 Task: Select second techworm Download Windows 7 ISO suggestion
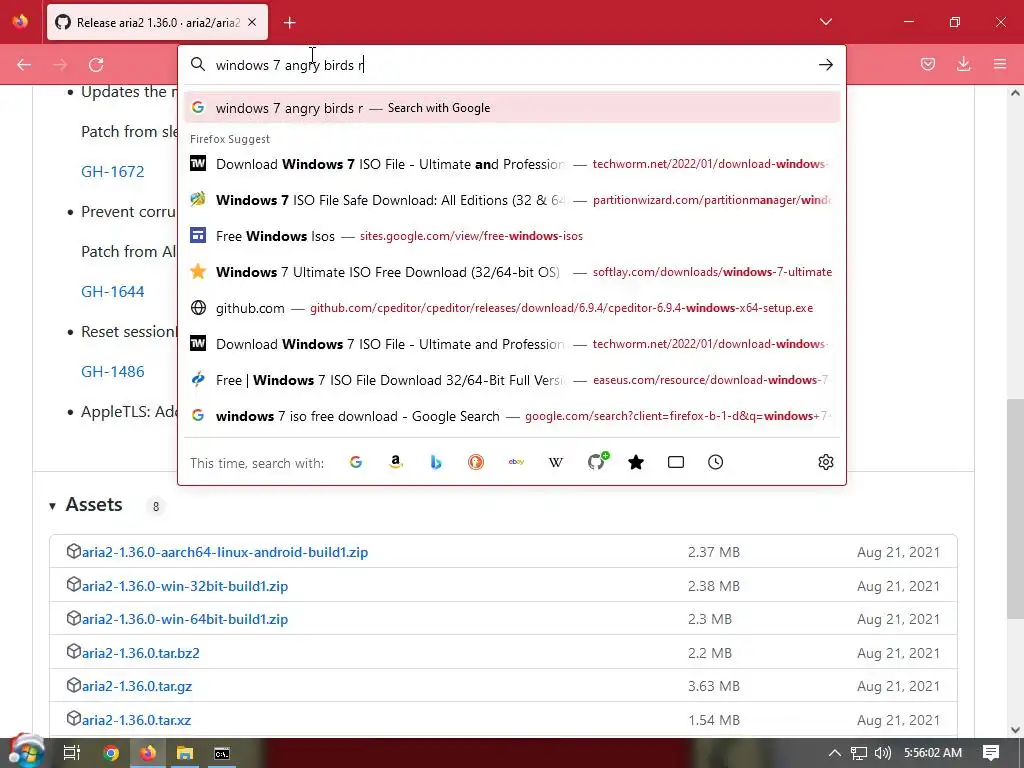click(x=512, y=344)
